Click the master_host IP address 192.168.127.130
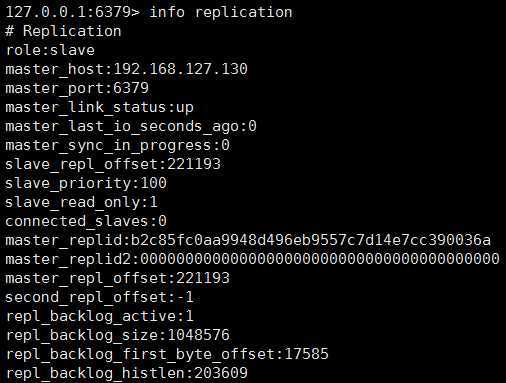This screenshot has height=383, width=506. pyautogui.click(x=181, y=69)
